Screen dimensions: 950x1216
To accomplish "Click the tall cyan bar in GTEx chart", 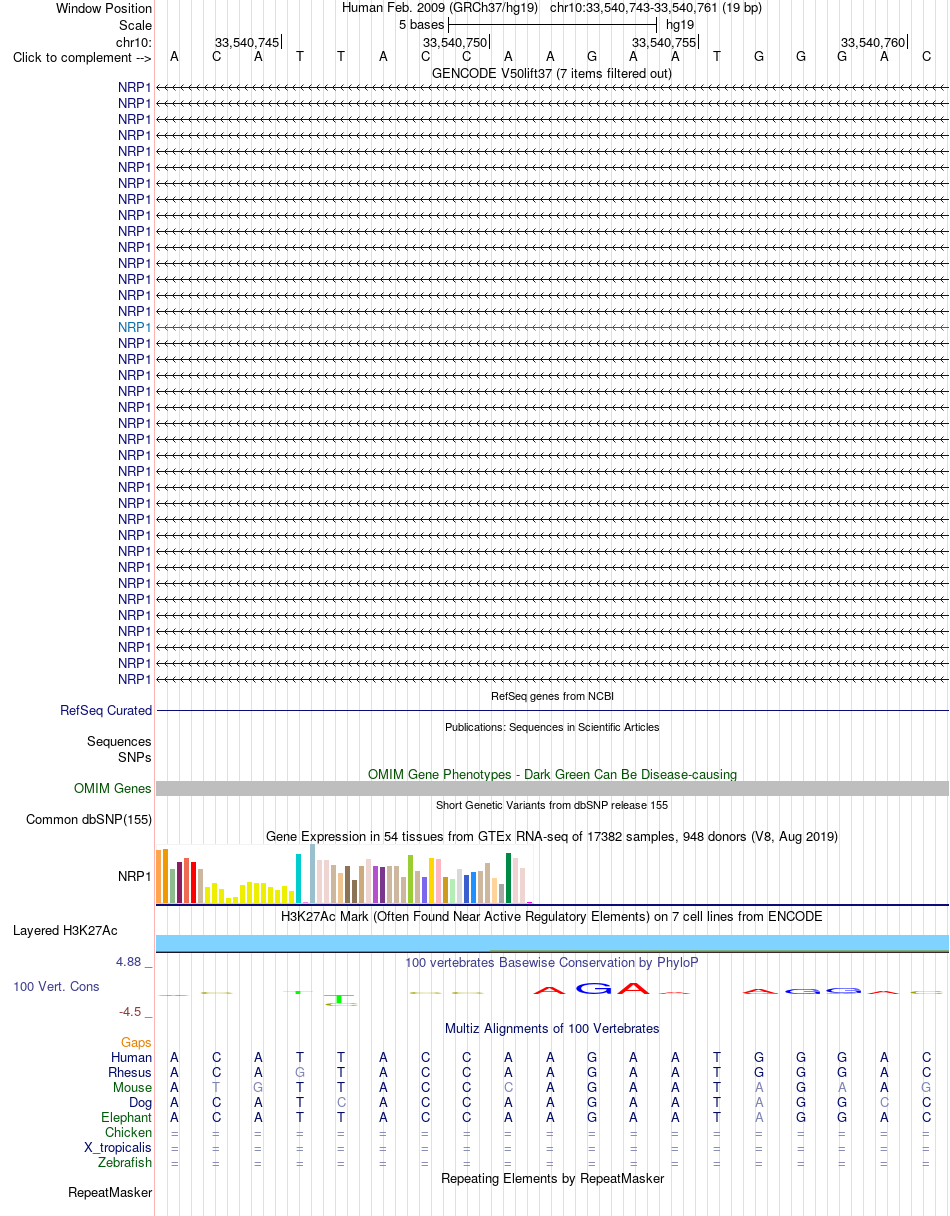I will (298, 878).
